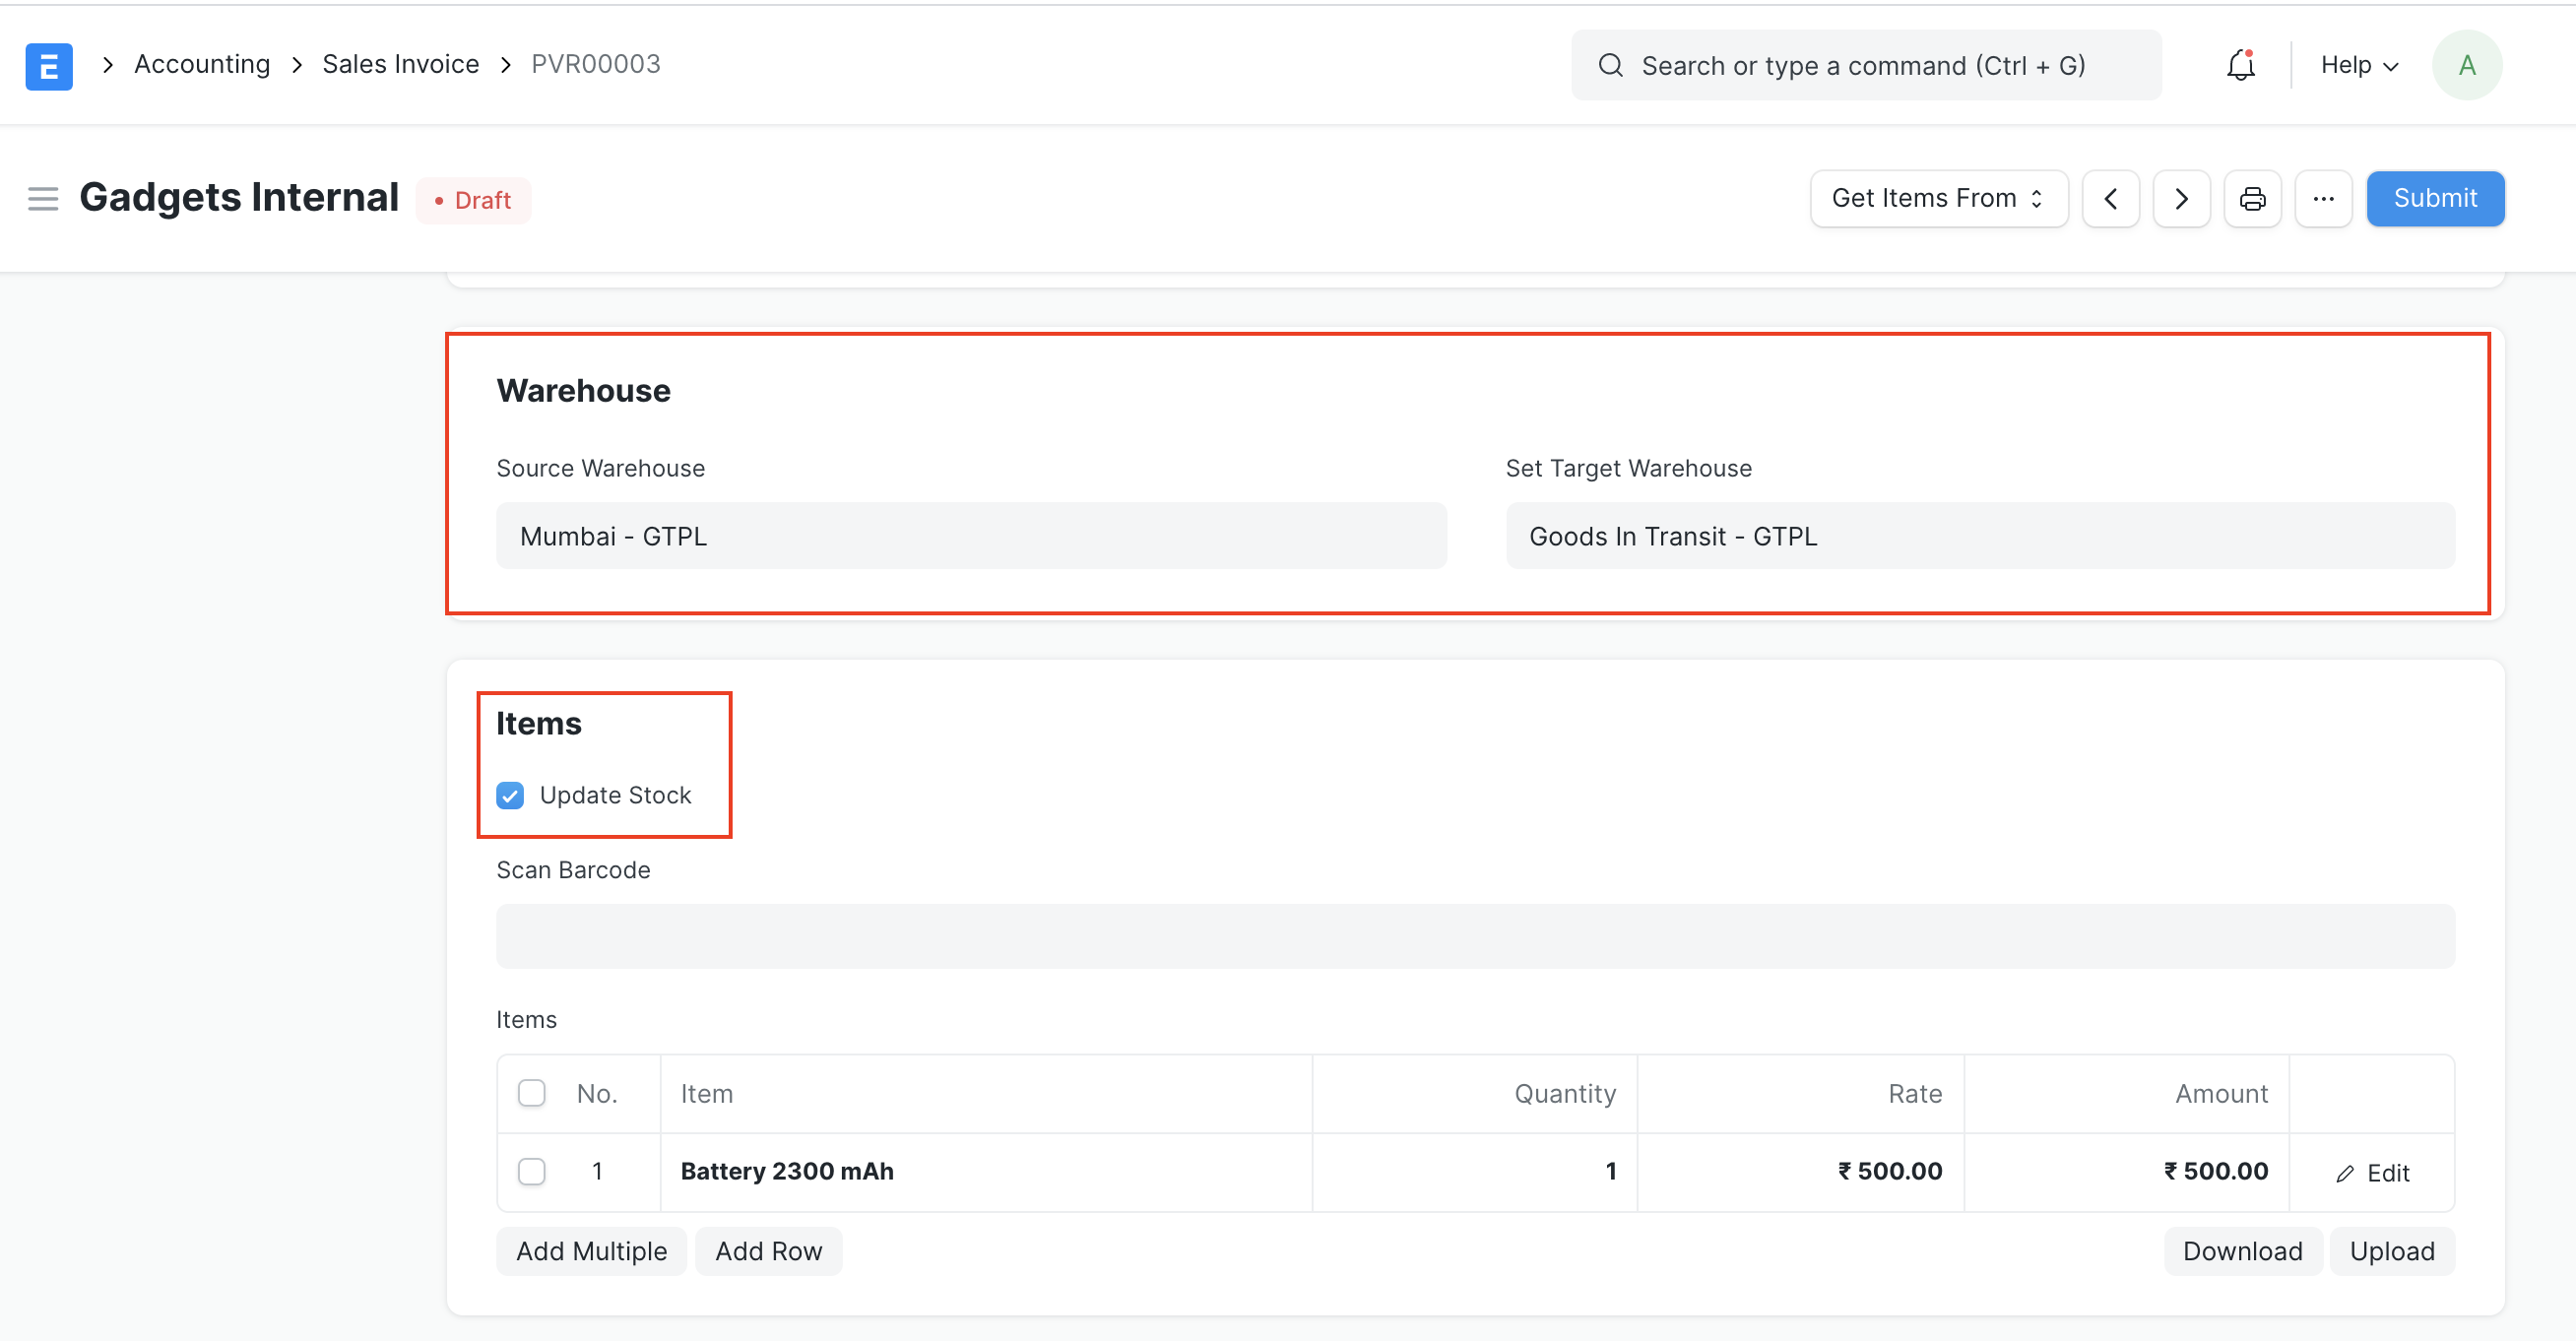Open the Help dropdown menu

click(x=2358, y=66)
